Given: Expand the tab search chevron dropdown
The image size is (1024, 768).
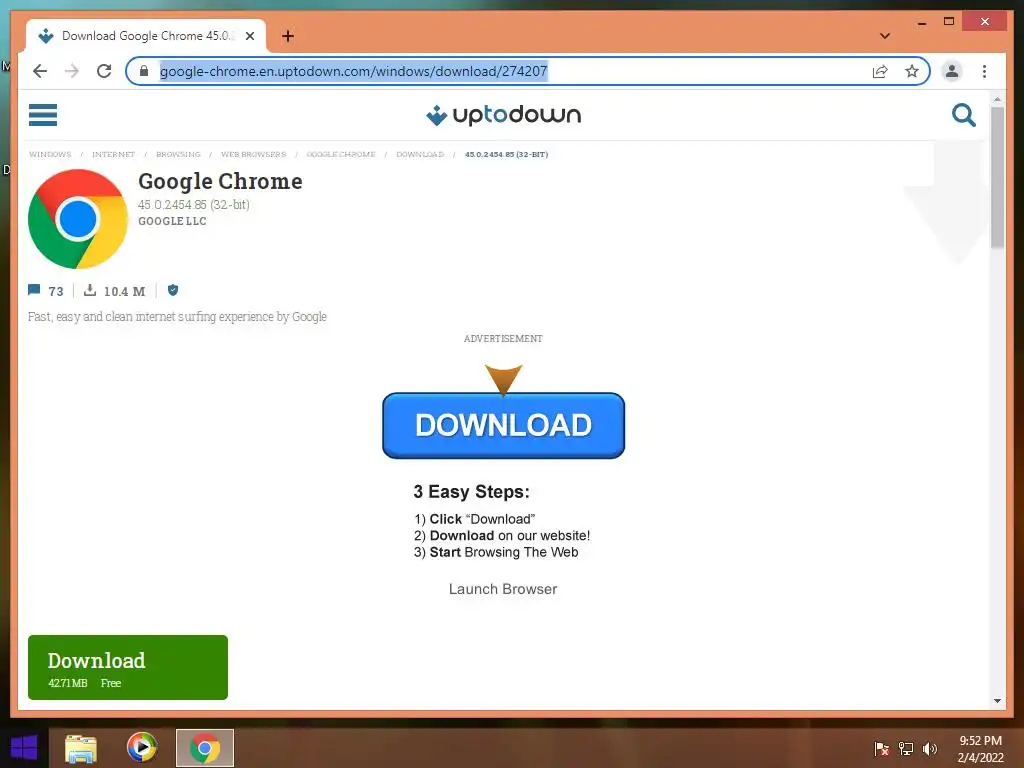Looking at the screenshot, I should pyautogui.click(x=885, y=36).
